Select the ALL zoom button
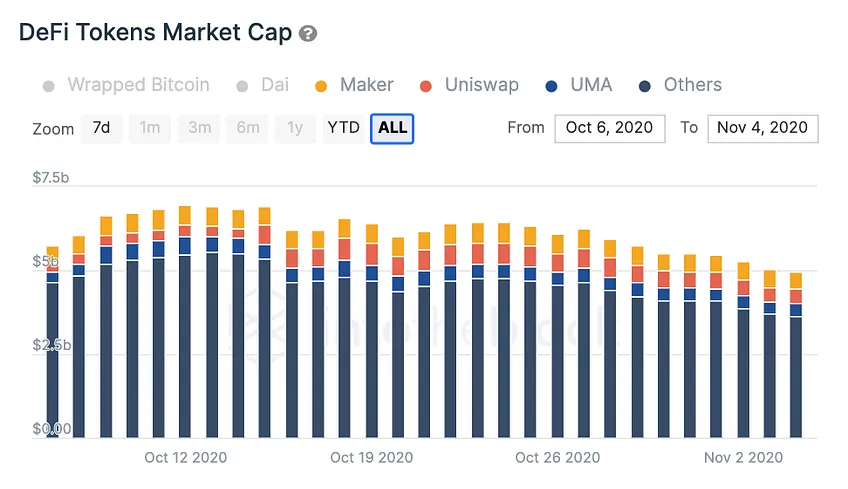The height and width of the screenshot is (489, 848). 392,128
